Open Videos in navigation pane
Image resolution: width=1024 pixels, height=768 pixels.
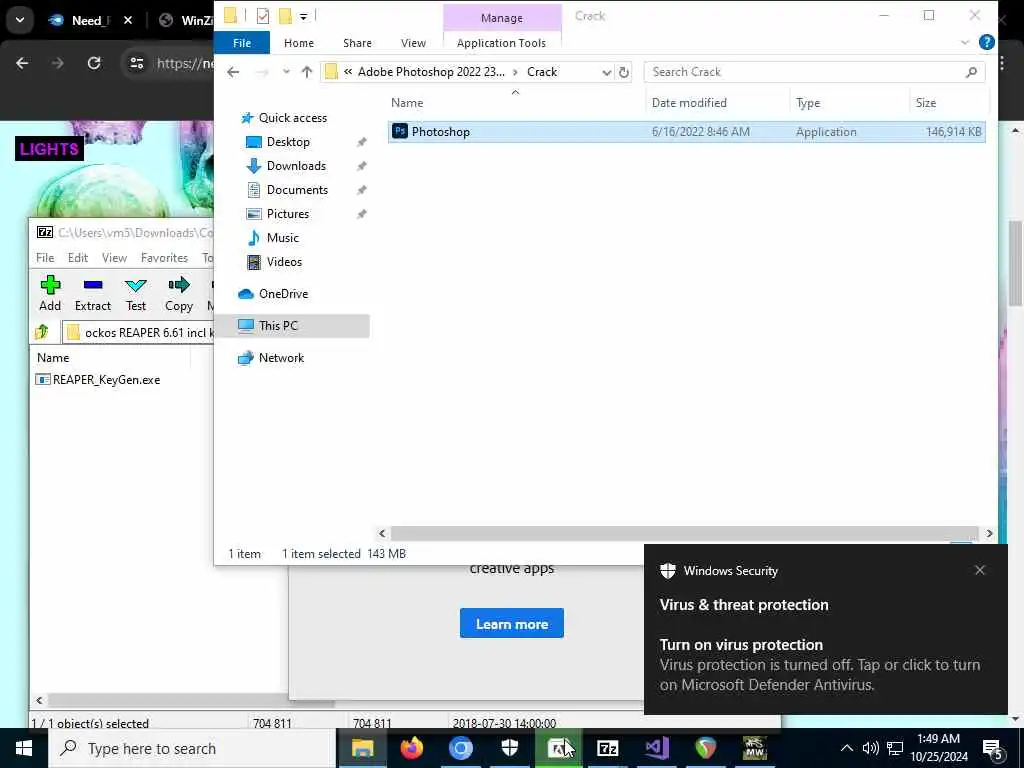click(283, 262)
